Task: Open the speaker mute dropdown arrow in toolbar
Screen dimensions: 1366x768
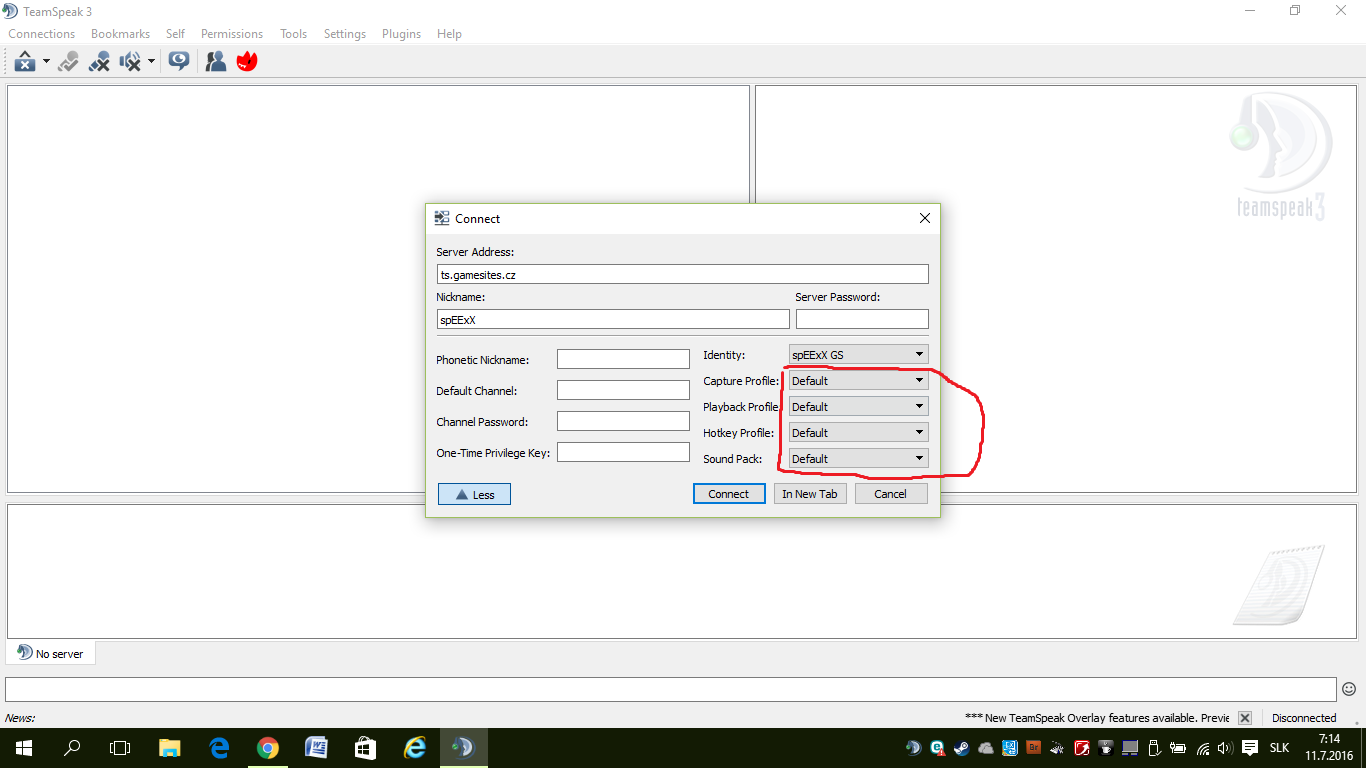Action: click(151, 62)
